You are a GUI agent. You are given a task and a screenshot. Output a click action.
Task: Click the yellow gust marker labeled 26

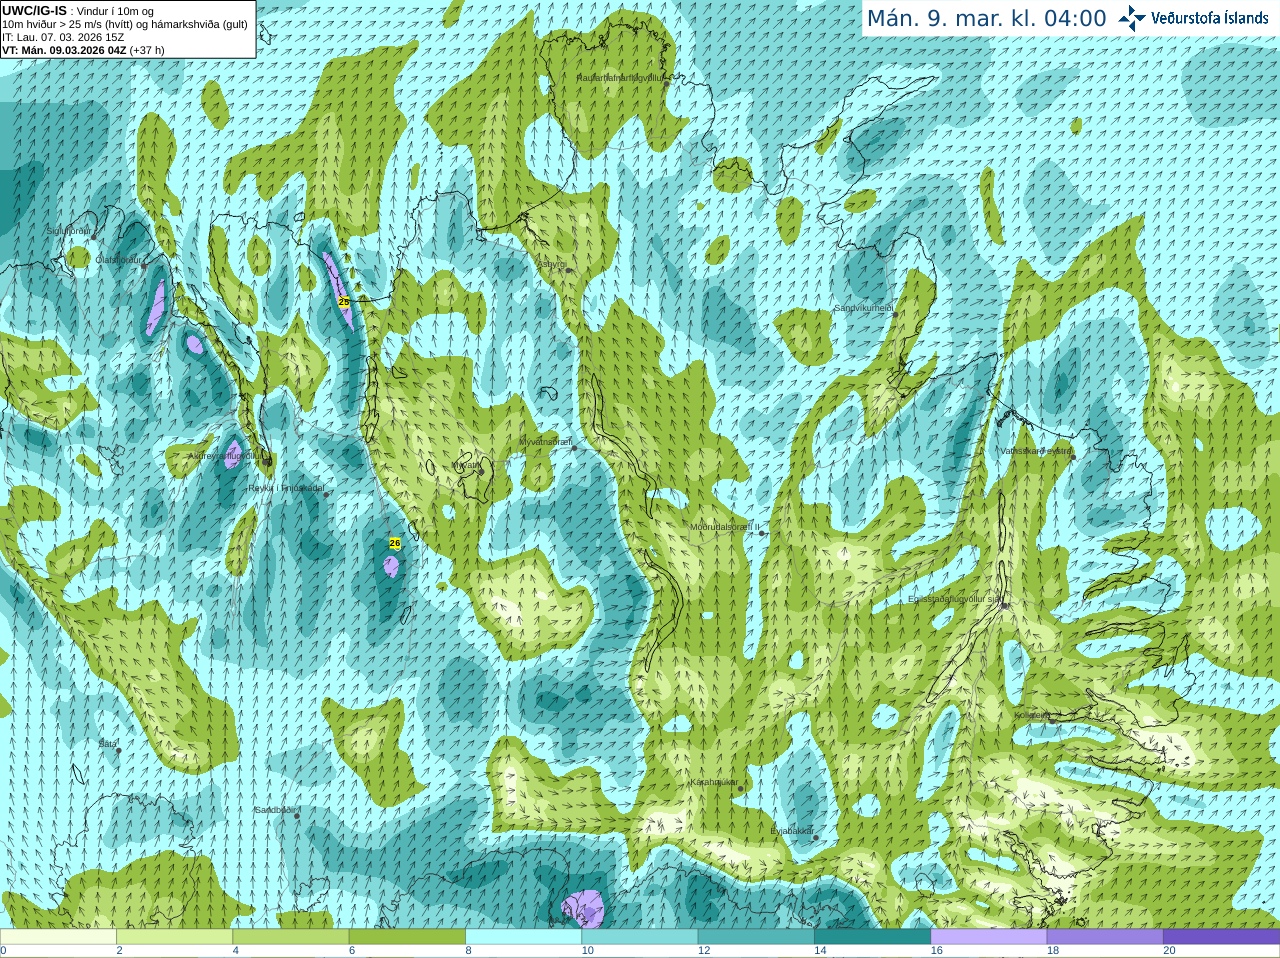[395, 543]
